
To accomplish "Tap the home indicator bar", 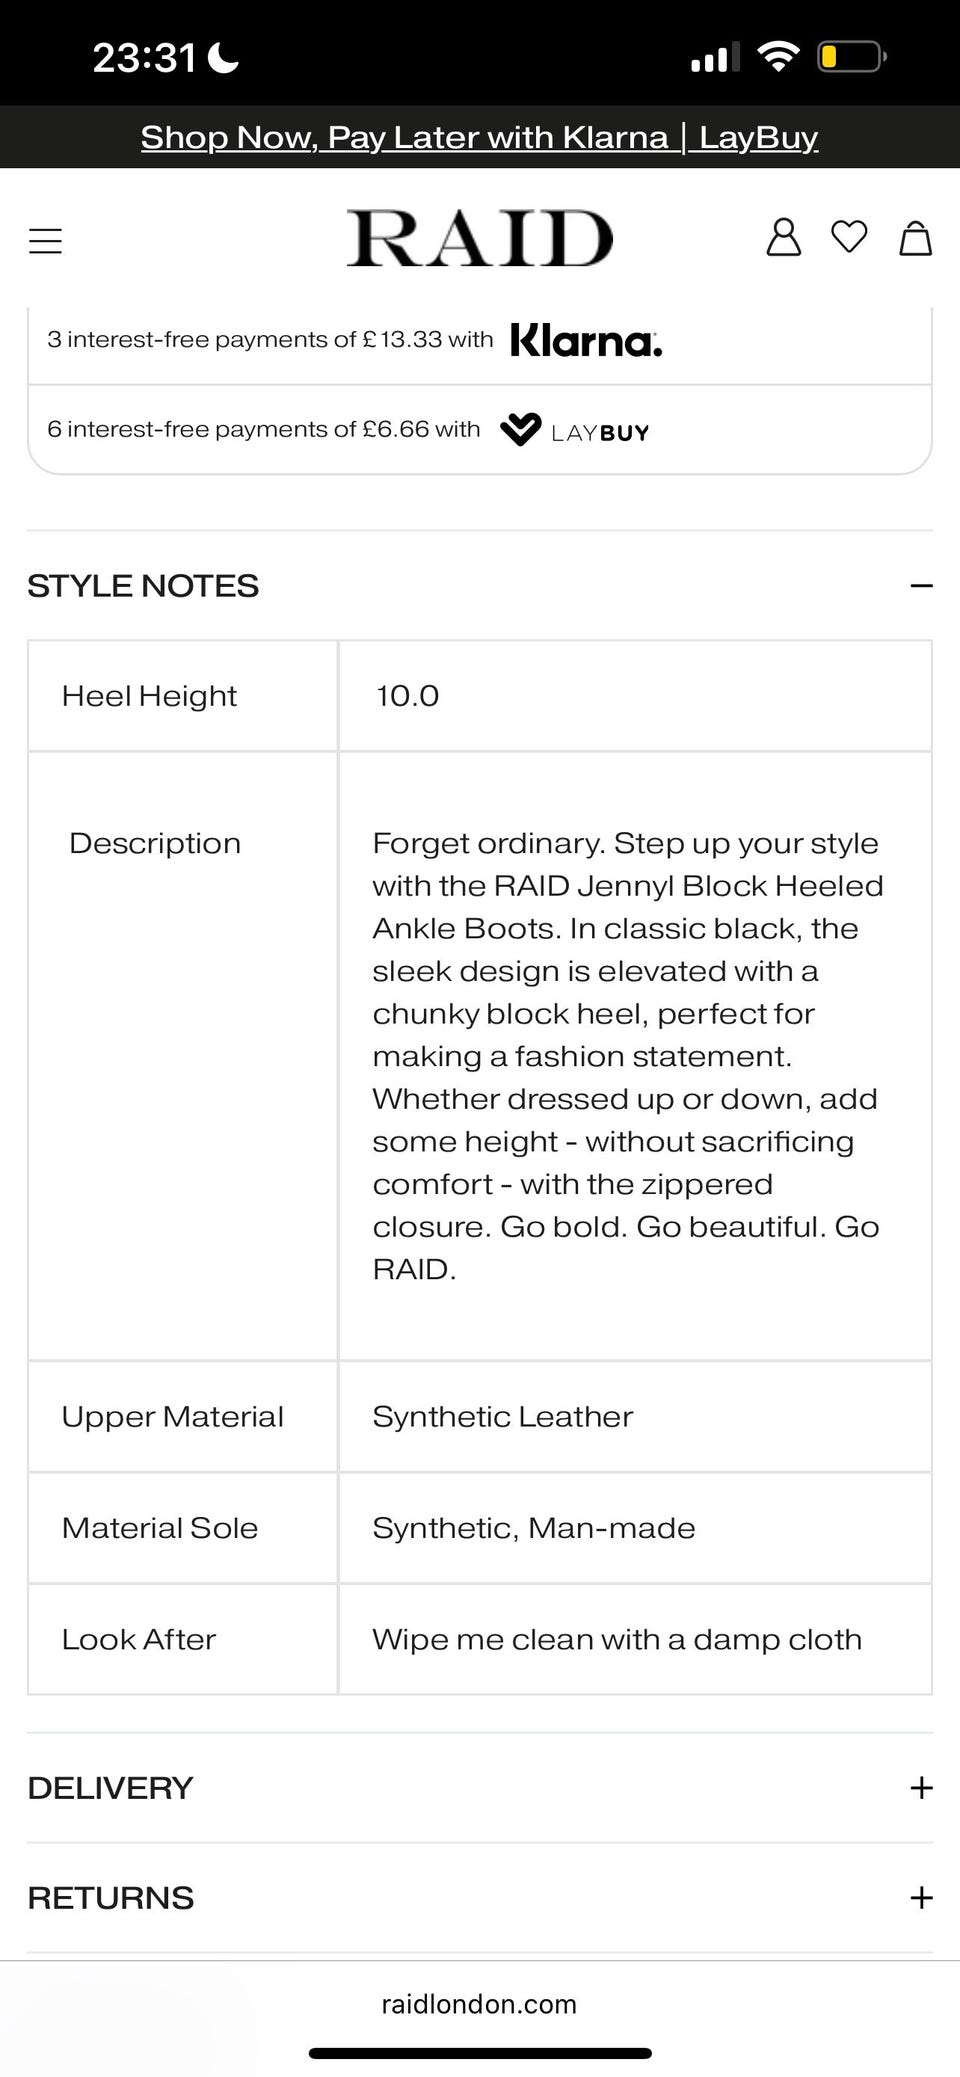I will click(480, 2054).
